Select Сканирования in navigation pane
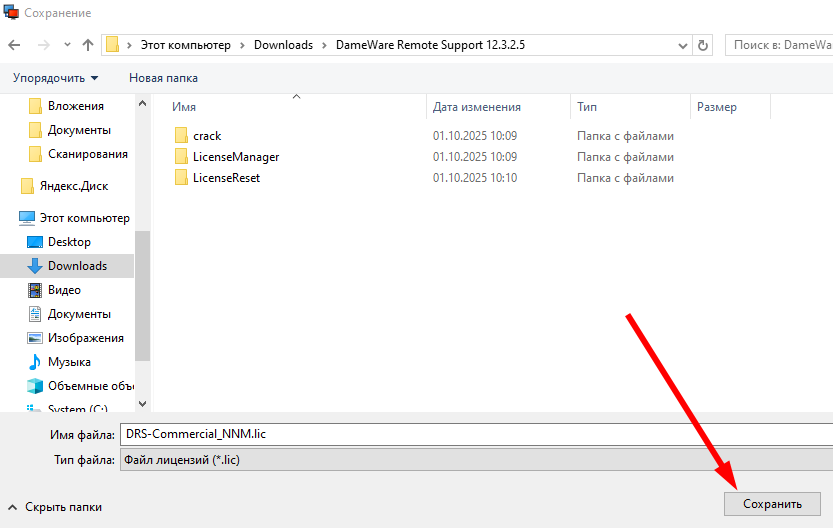Viewport: 833px width, 528px height. tap(88, 154)
